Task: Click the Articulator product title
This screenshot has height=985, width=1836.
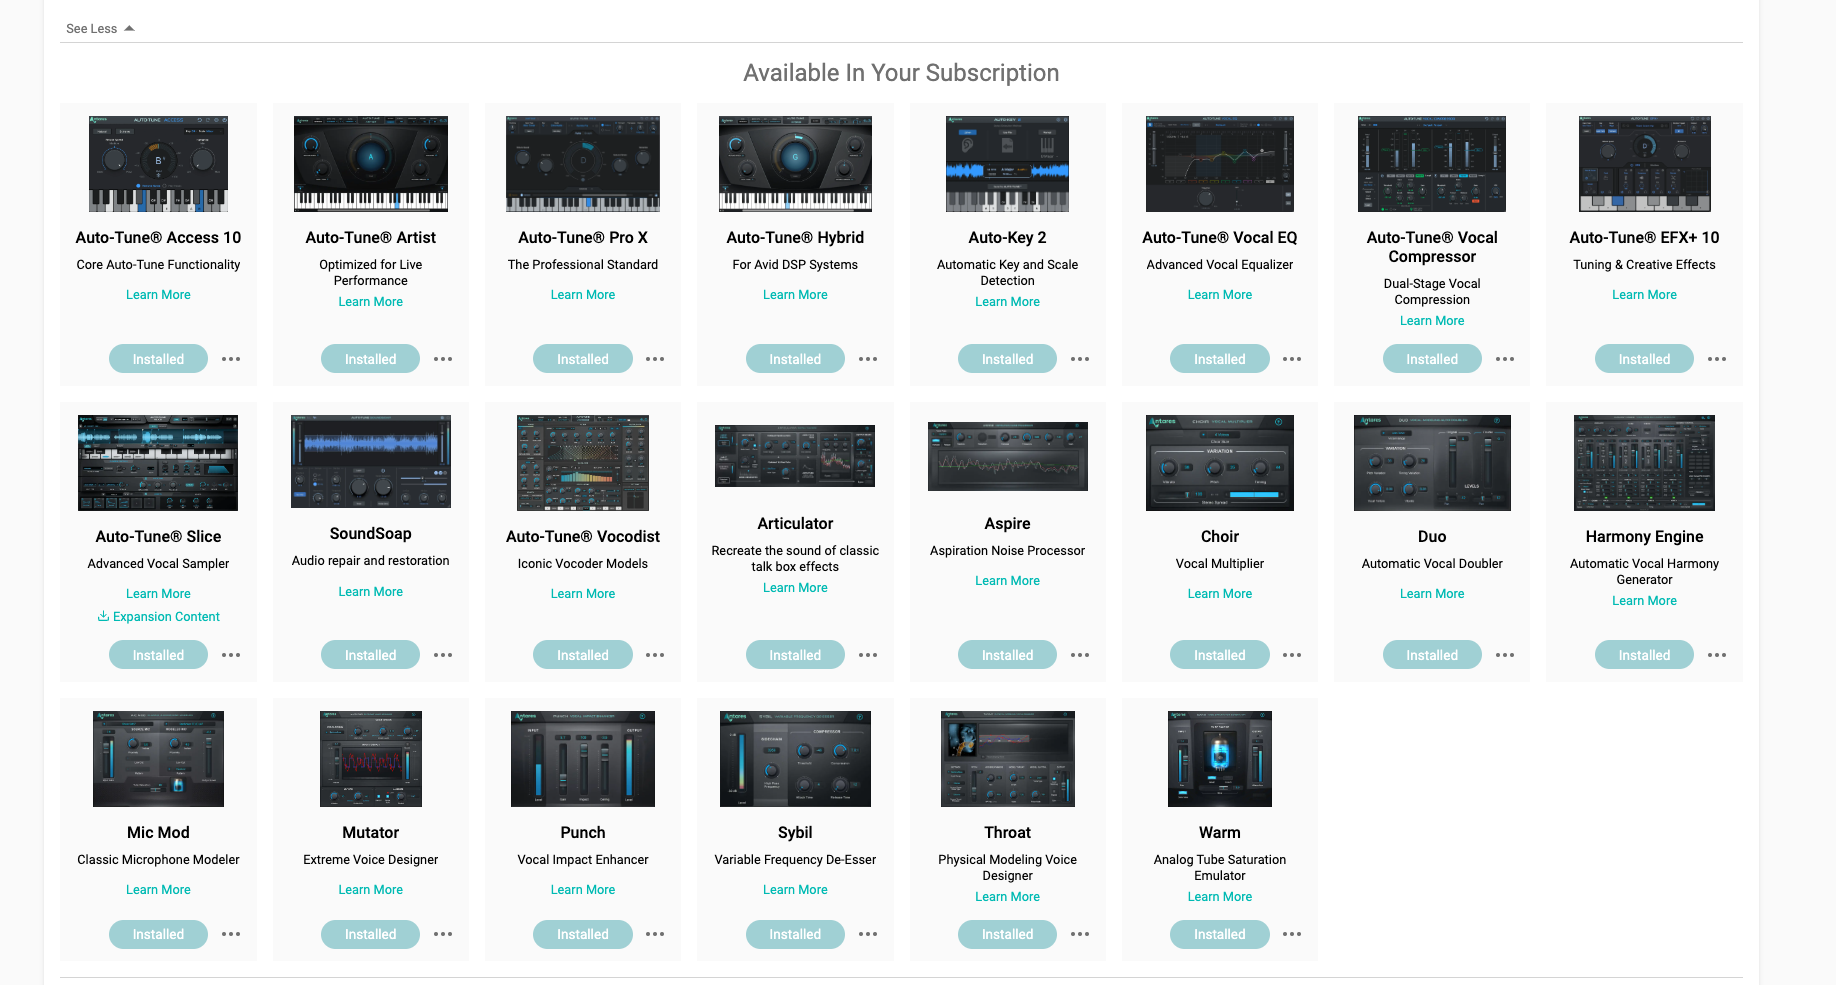Action: pyautogui.click(x=795, y=524)
